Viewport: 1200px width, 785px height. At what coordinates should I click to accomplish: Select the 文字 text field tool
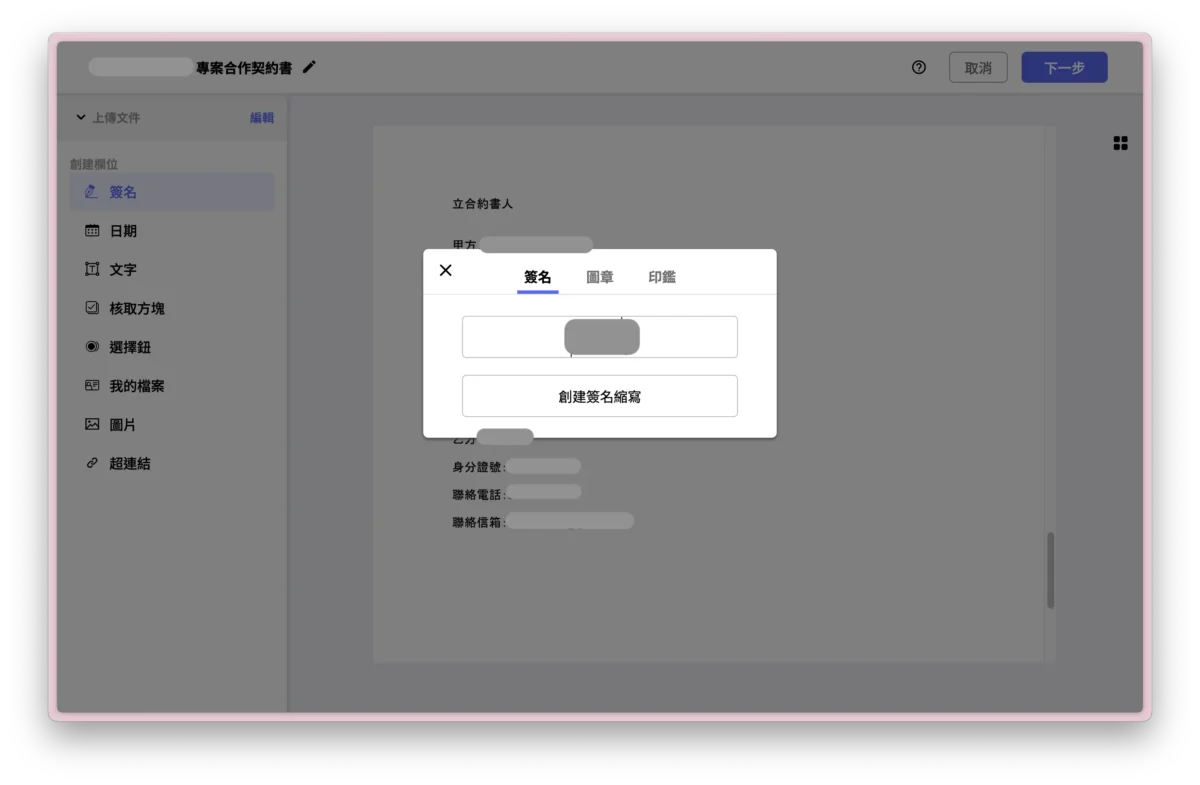pyautogui.click(x=122, y=269)
